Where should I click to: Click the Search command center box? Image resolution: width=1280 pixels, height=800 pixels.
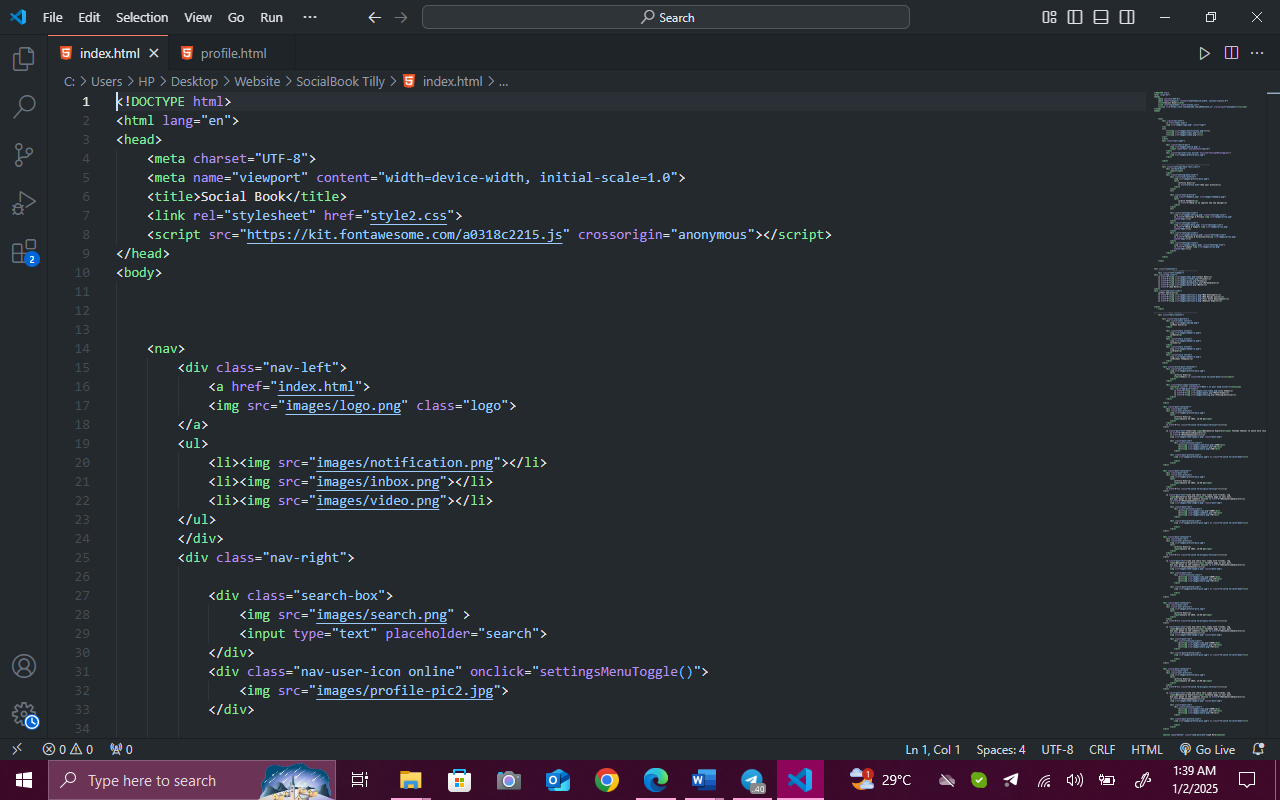(666, 17)
